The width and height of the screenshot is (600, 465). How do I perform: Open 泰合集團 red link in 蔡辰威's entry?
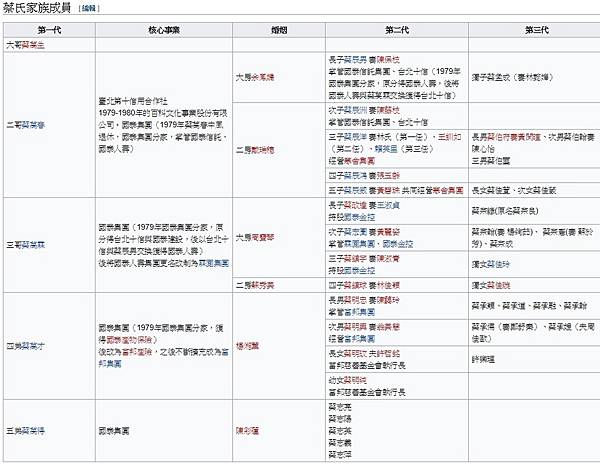click(448, 190)
